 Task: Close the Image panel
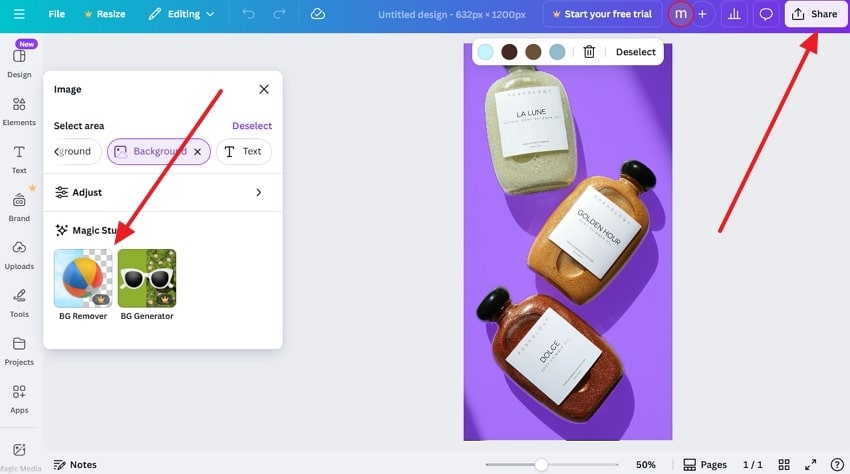pos(264,89)
